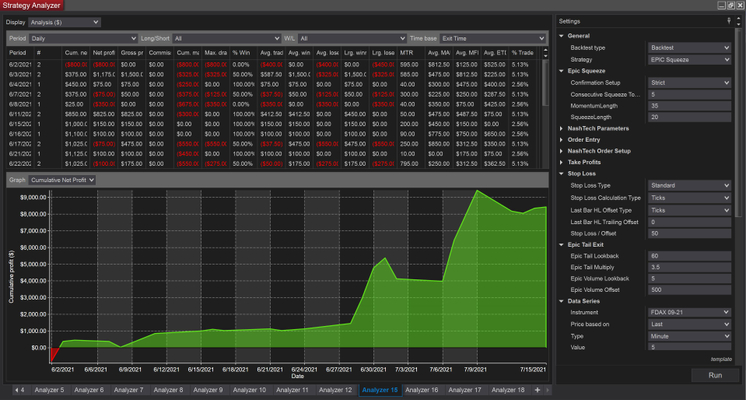Click the template link
The width and height of the screenshot is (746, 400).
720,358
